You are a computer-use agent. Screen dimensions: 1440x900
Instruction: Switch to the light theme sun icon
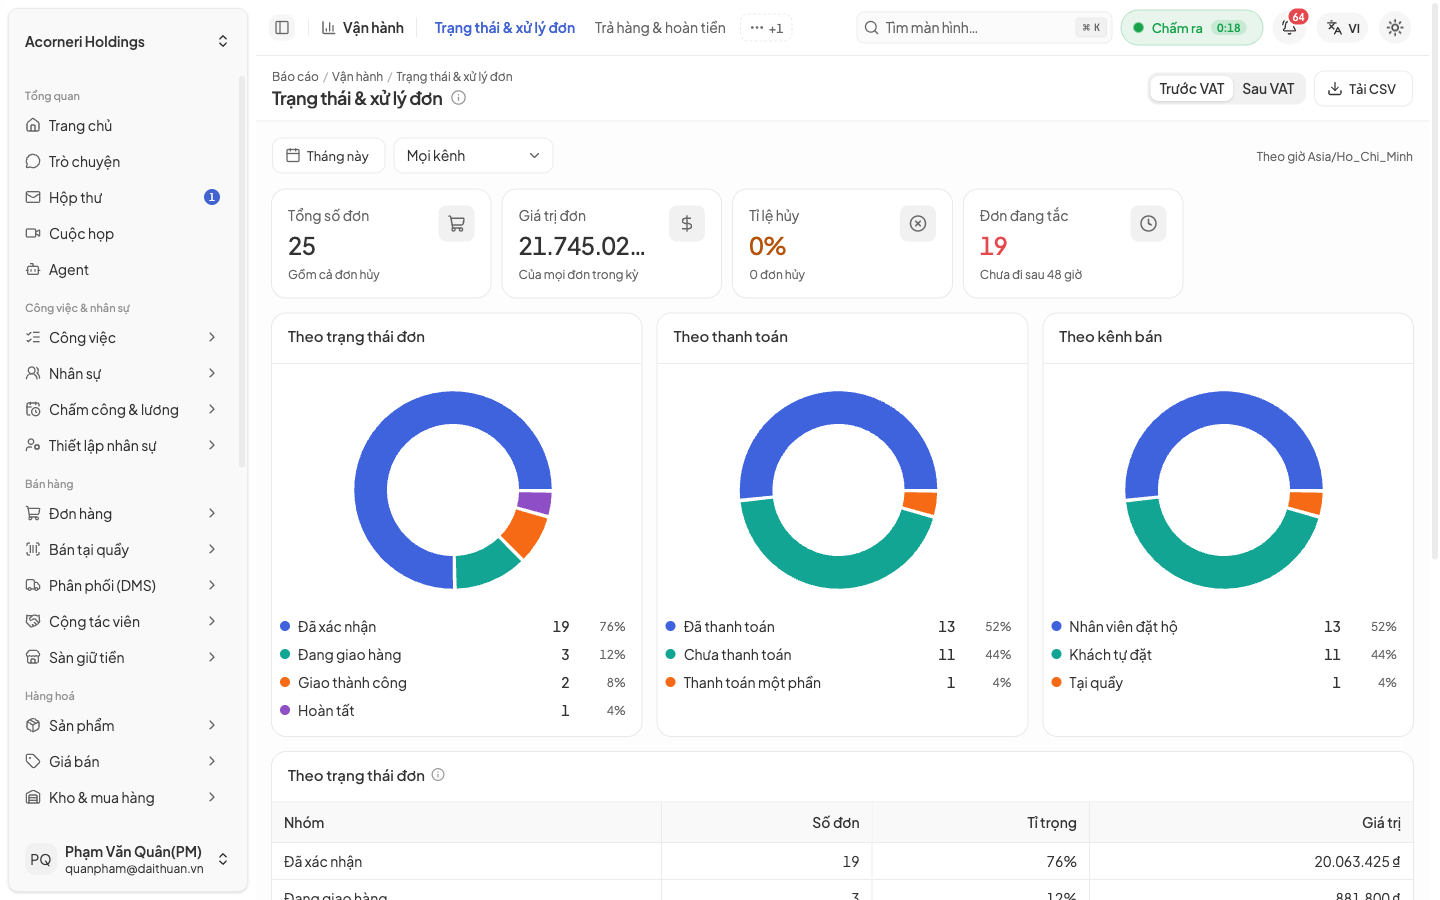[x=1395, y=28]
